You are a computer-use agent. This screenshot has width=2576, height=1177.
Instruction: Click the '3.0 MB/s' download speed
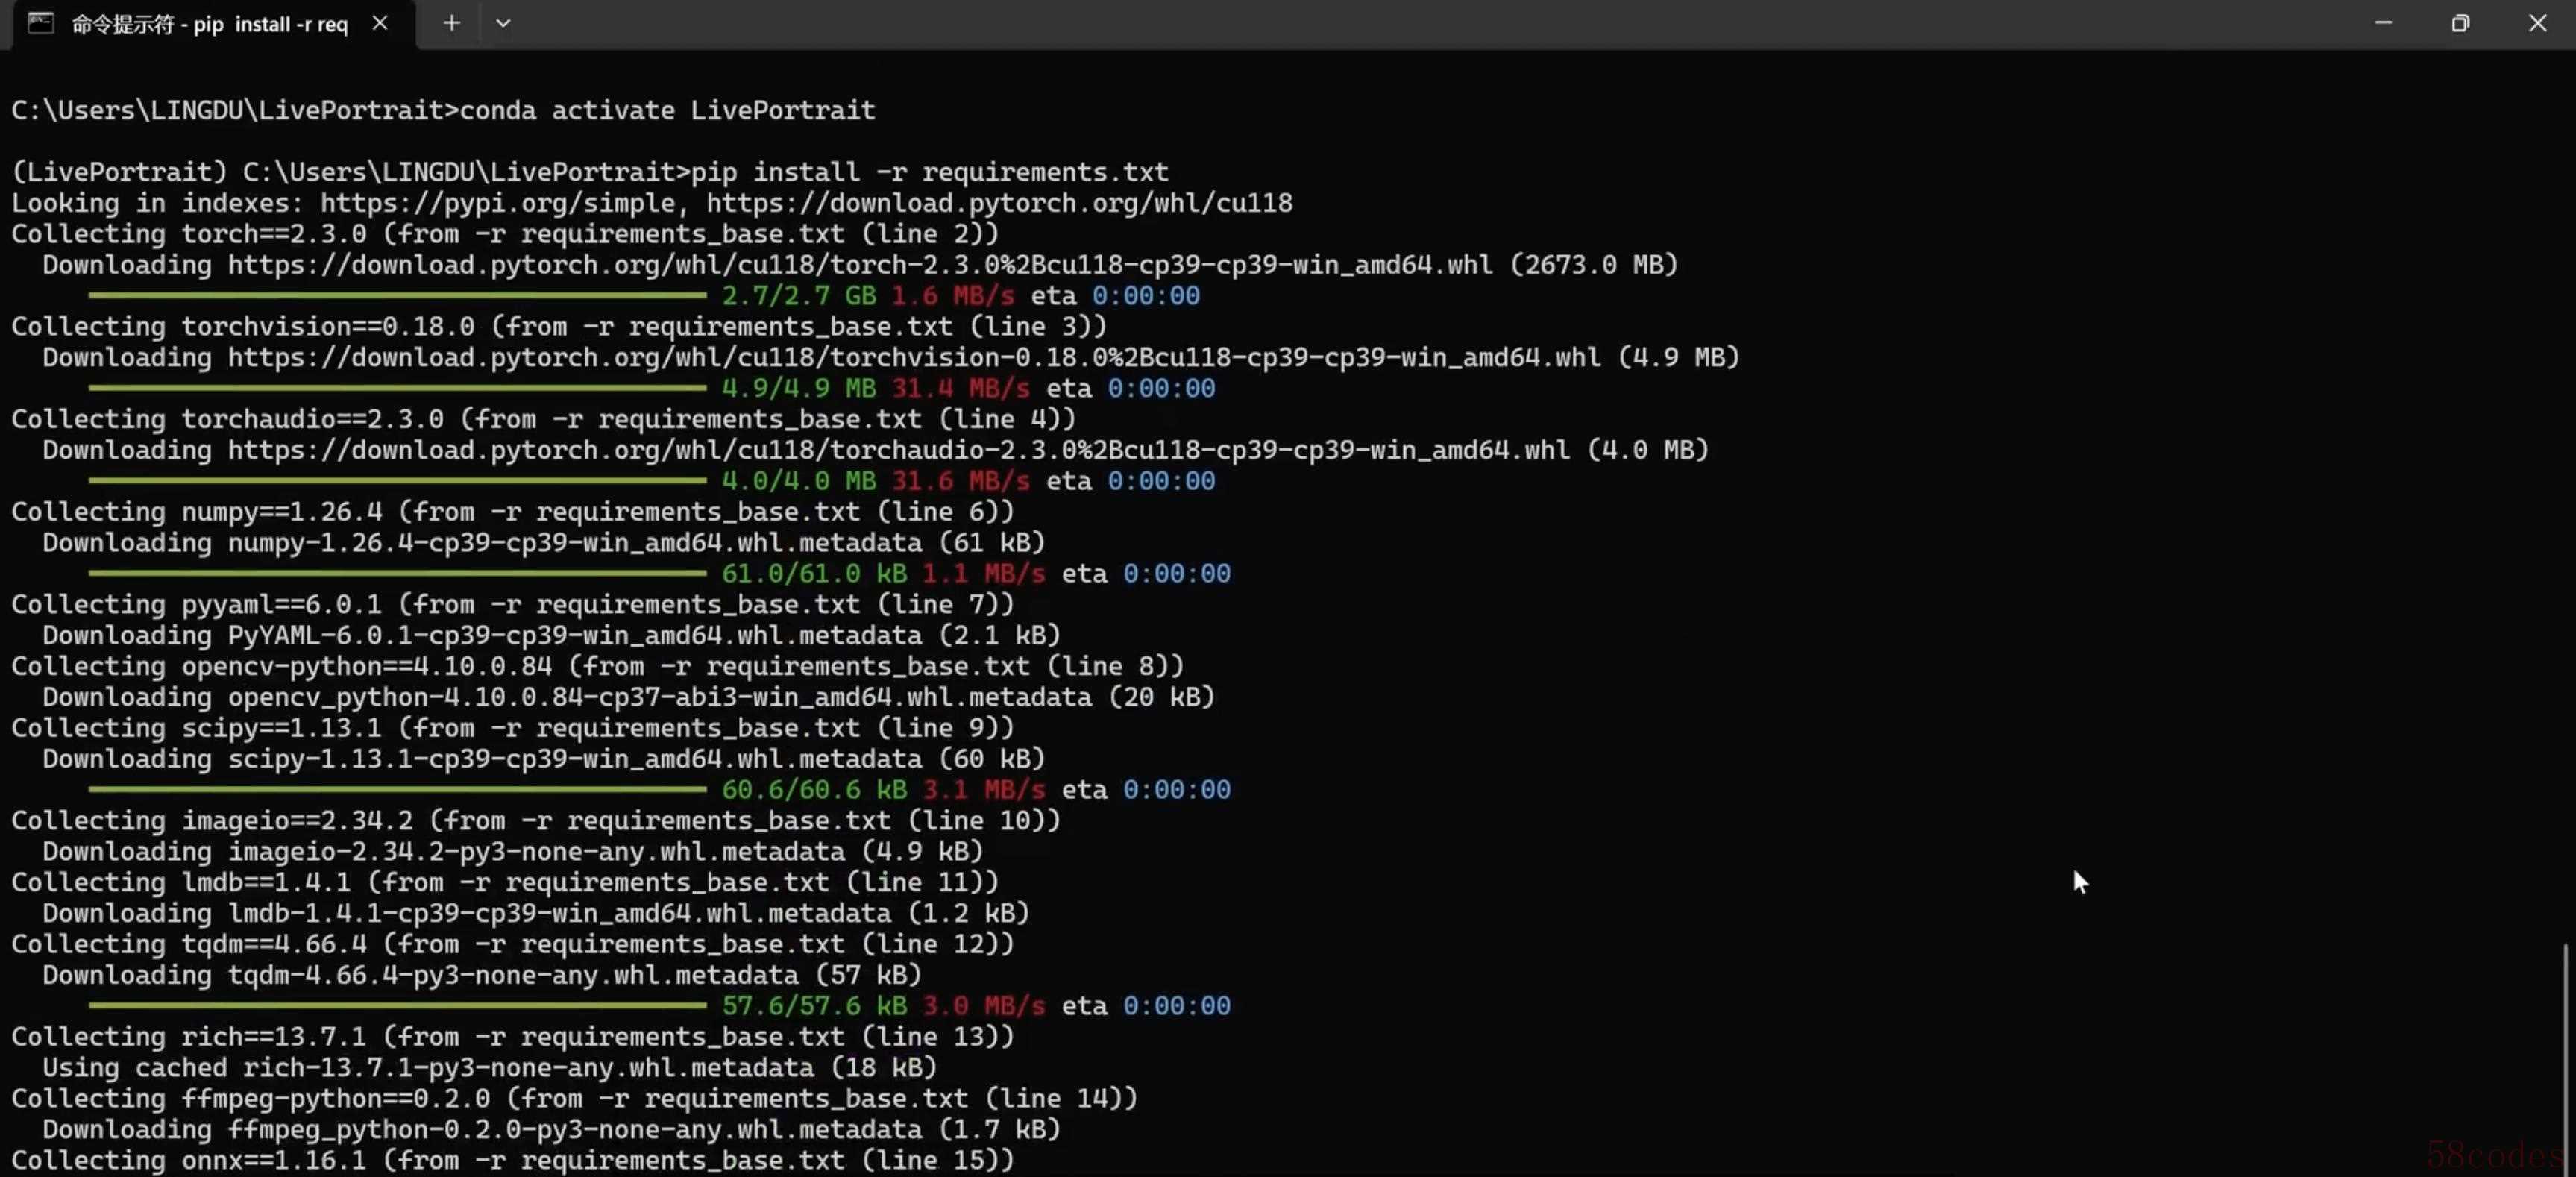tap(984, 1006)
